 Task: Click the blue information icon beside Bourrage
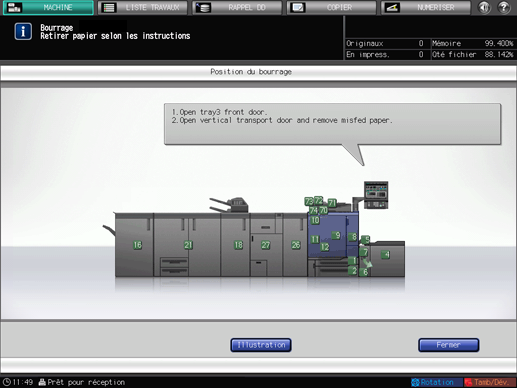coord(23,32)
